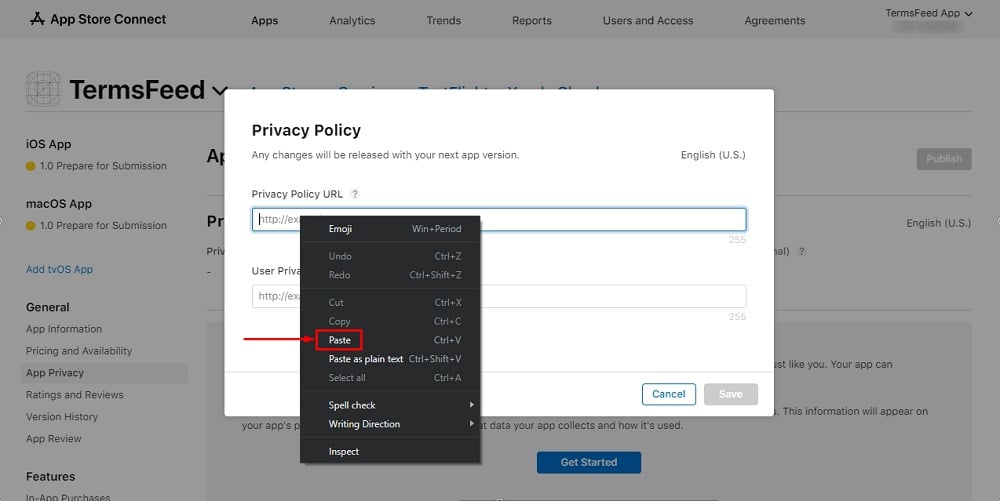This screenshot has height=501, width=1000.
Task: Click the Get Started button
Action: (589, 462)
